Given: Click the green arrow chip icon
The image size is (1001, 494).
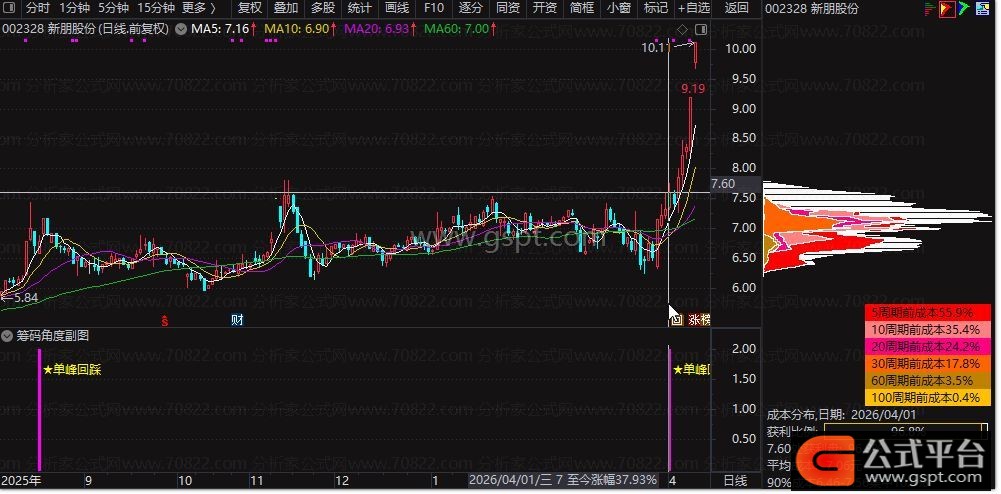Looking at the screenshot, I should click(964, 9).
